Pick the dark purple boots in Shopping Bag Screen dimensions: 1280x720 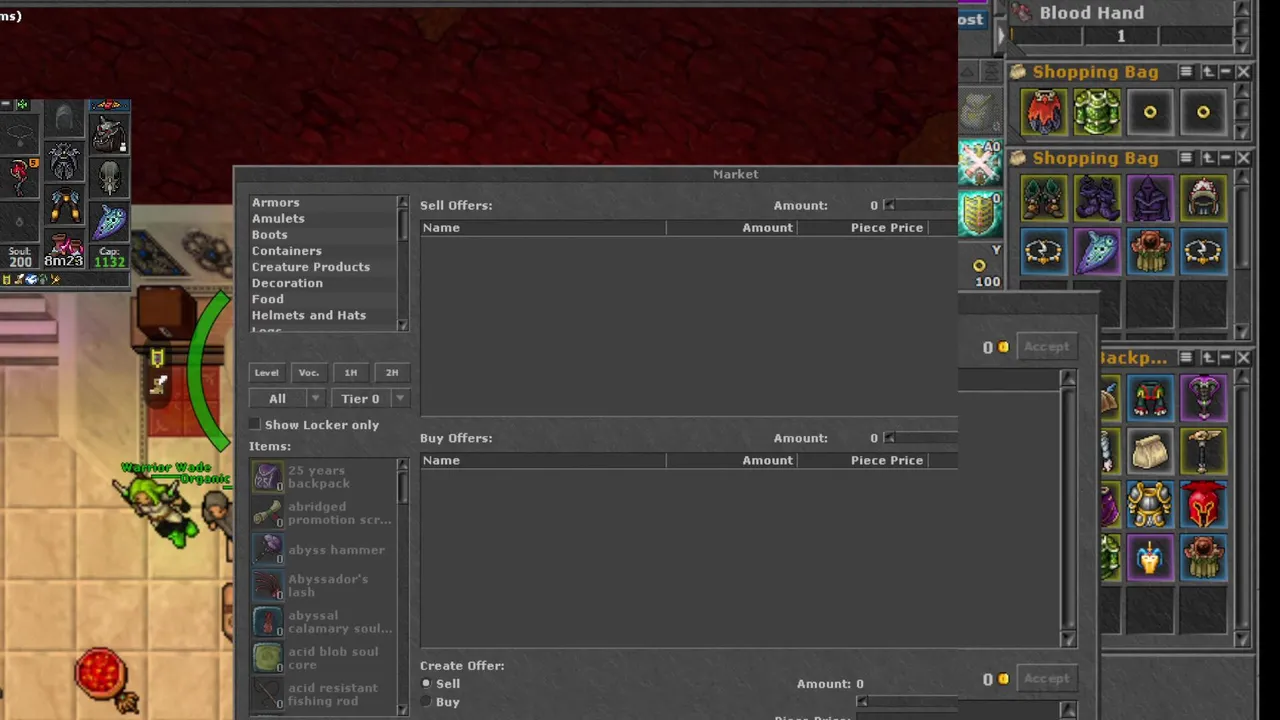tap(1097, 198)
